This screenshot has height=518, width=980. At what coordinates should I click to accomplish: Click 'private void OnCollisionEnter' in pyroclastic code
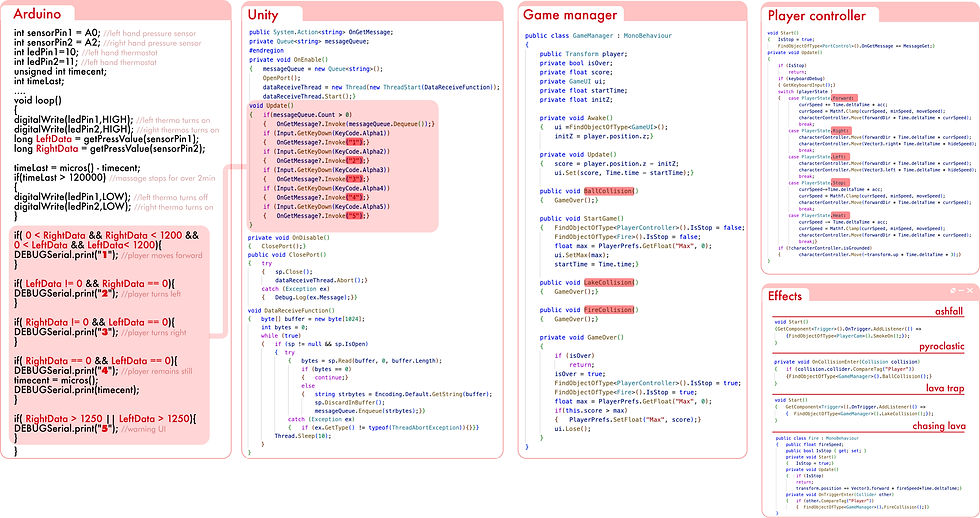coord(846,362)
